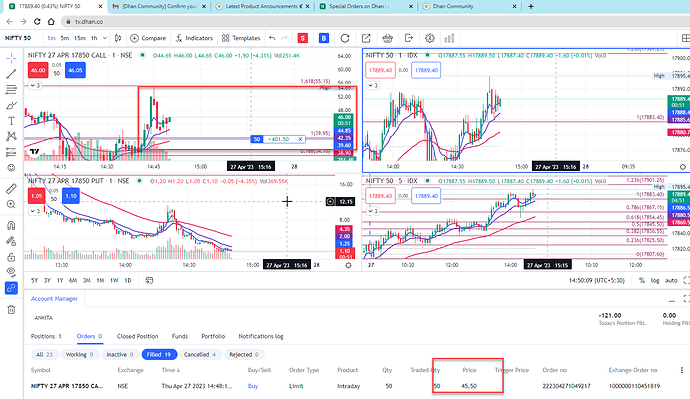Screen dimensions: 690x399
Task: Switch to the Funds tab
Action: click(180, 336)
